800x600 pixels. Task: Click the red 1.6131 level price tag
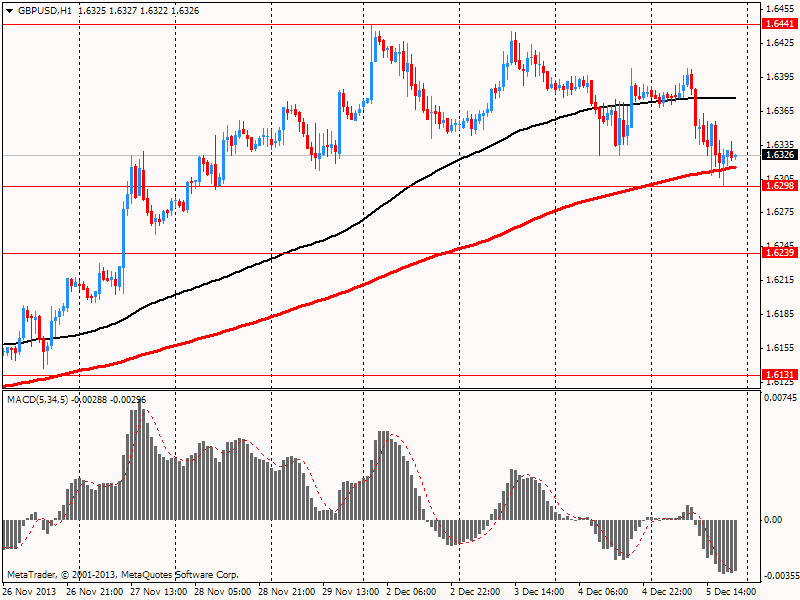(x=779, y=374)
